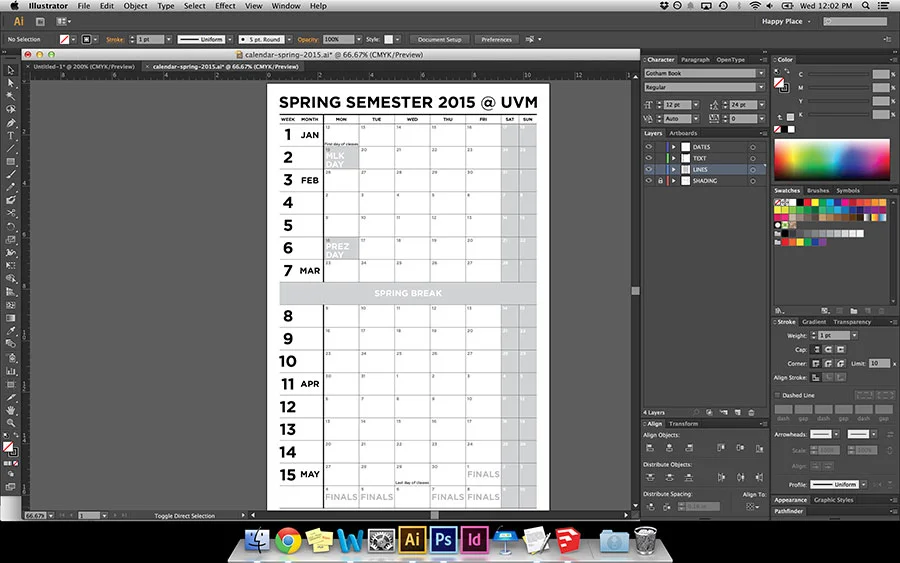Choose the Rotate tool
Viewport: 900px width, 563px height.
tap(10, 226)
